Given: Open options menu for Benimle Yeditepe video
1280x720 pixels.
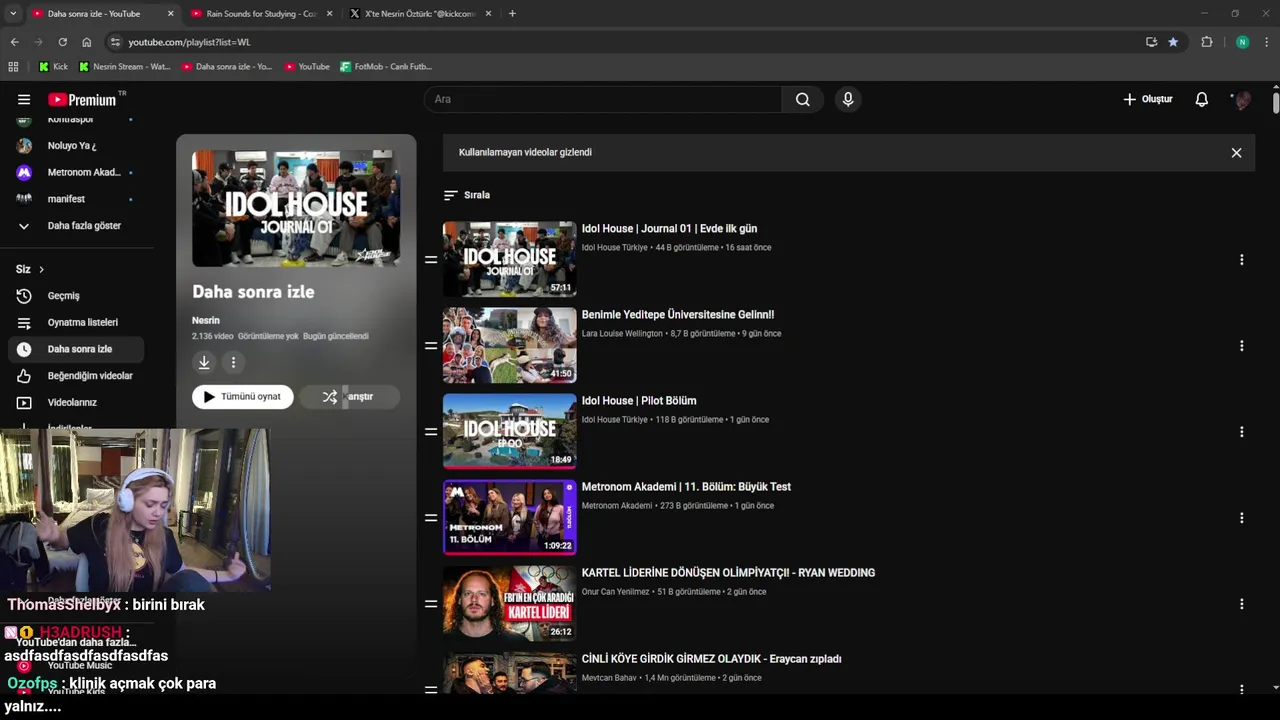Looking at the screenshot, I should tap(1241, 346).
